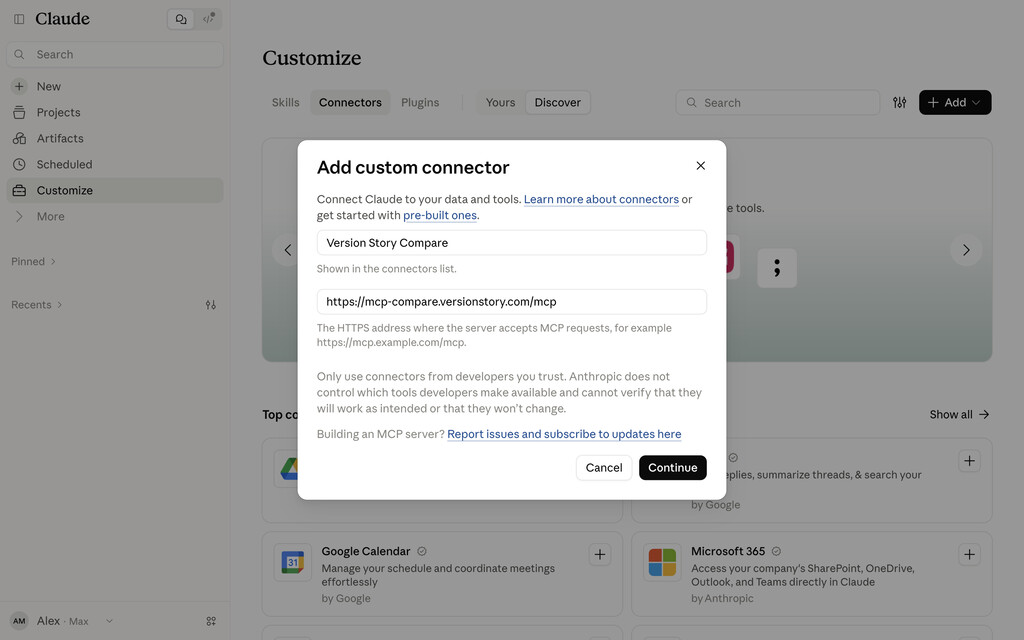Click Continue to add connector
The width and height of the screenshot is (1024, 640).
pyautogui.click(x=672, y=468)
